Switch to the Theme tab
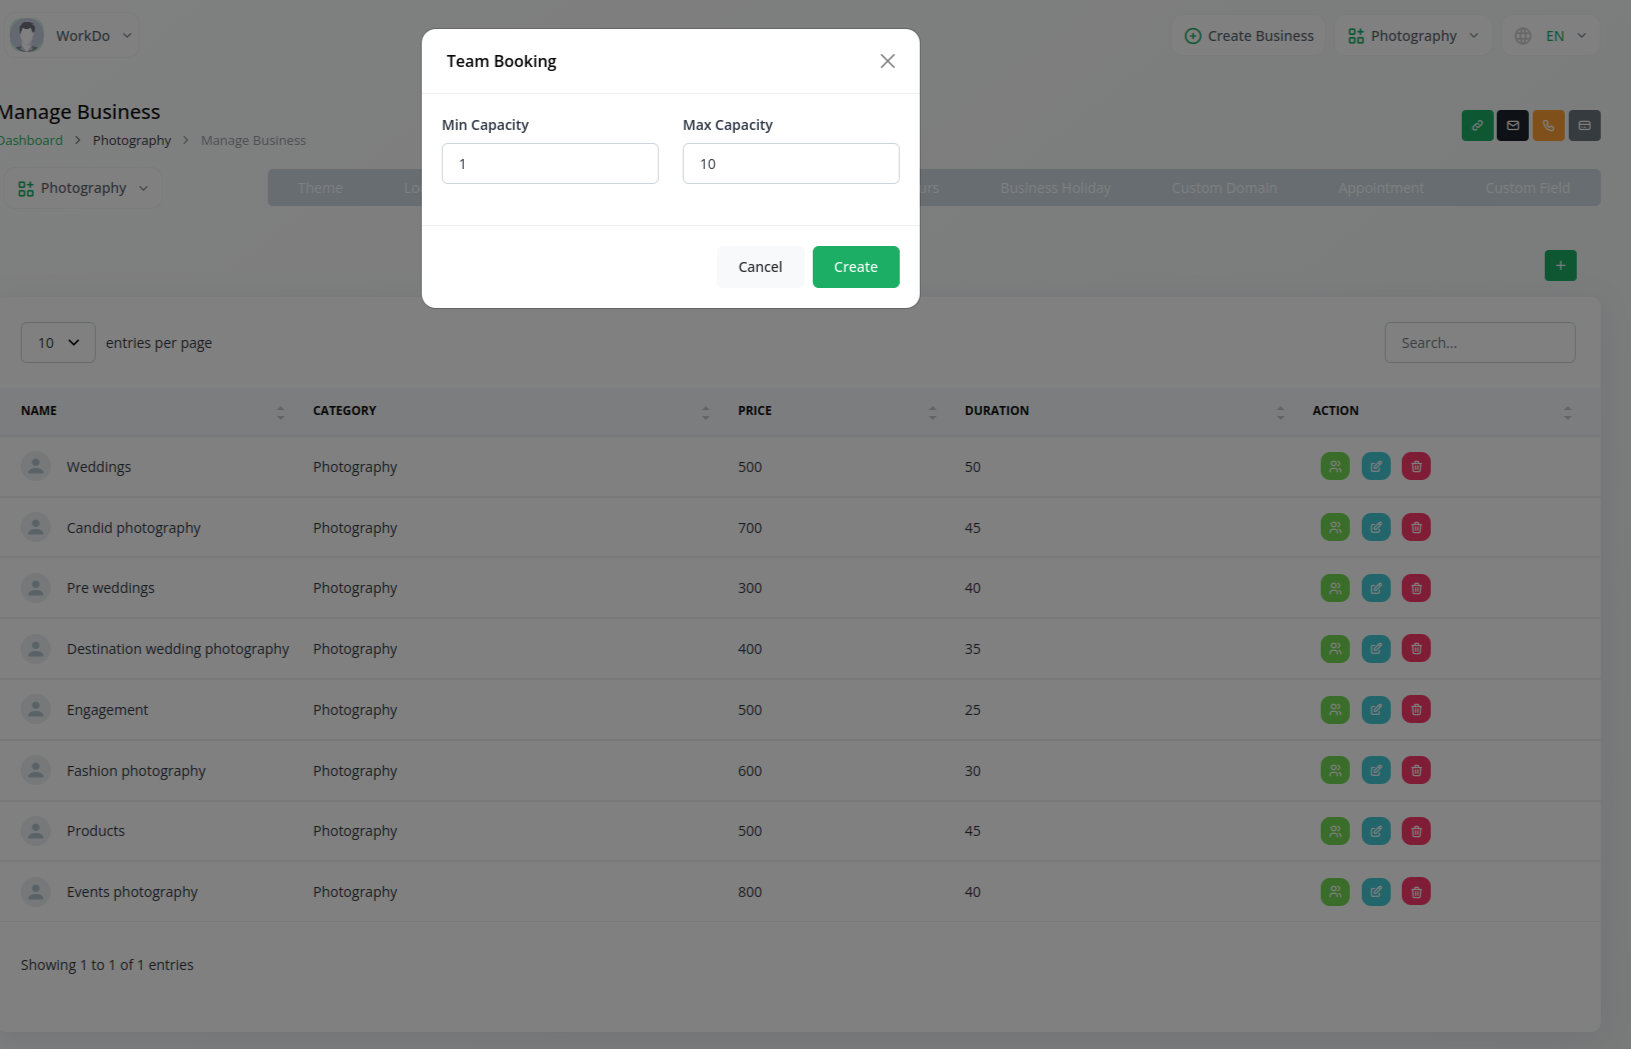The image size is (1631, 1049). click(x=320, y=188)
